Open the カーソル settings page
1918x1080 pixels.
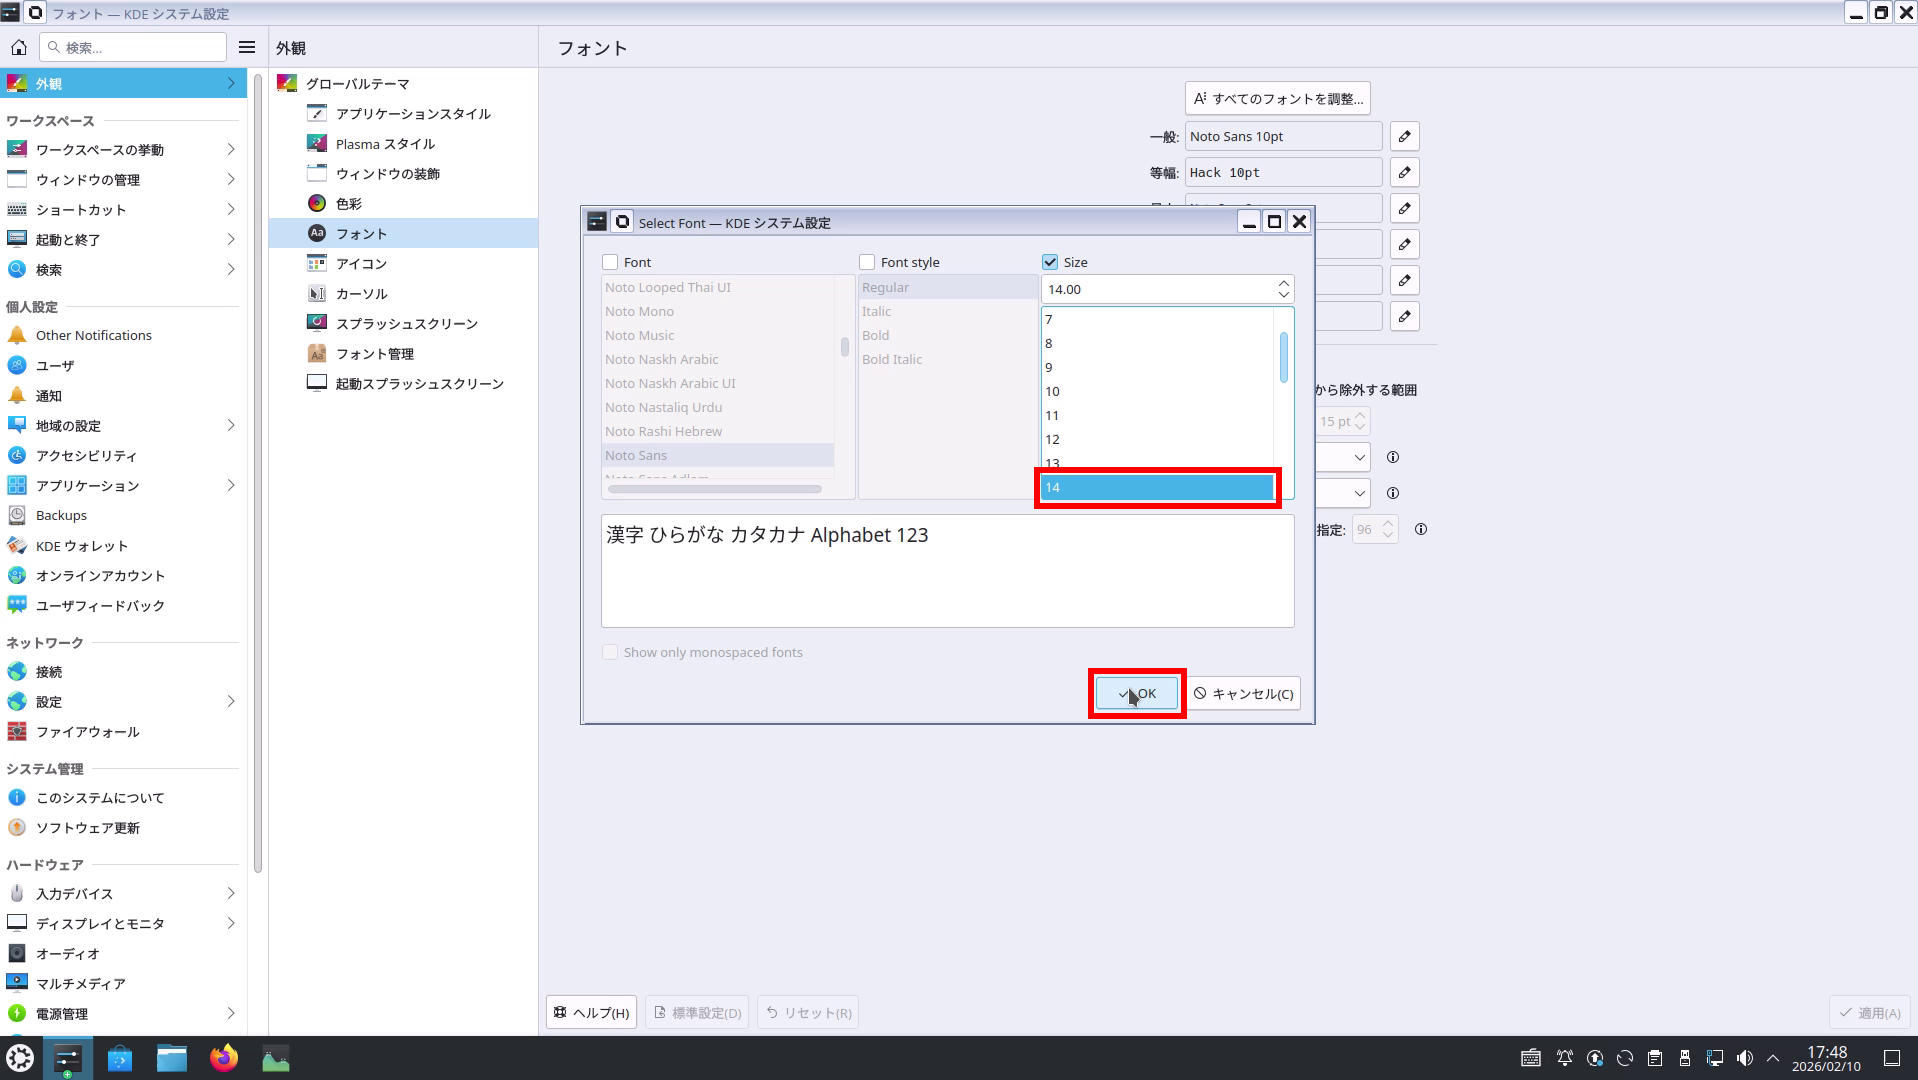pyautogui.click(x=361, y=294)
